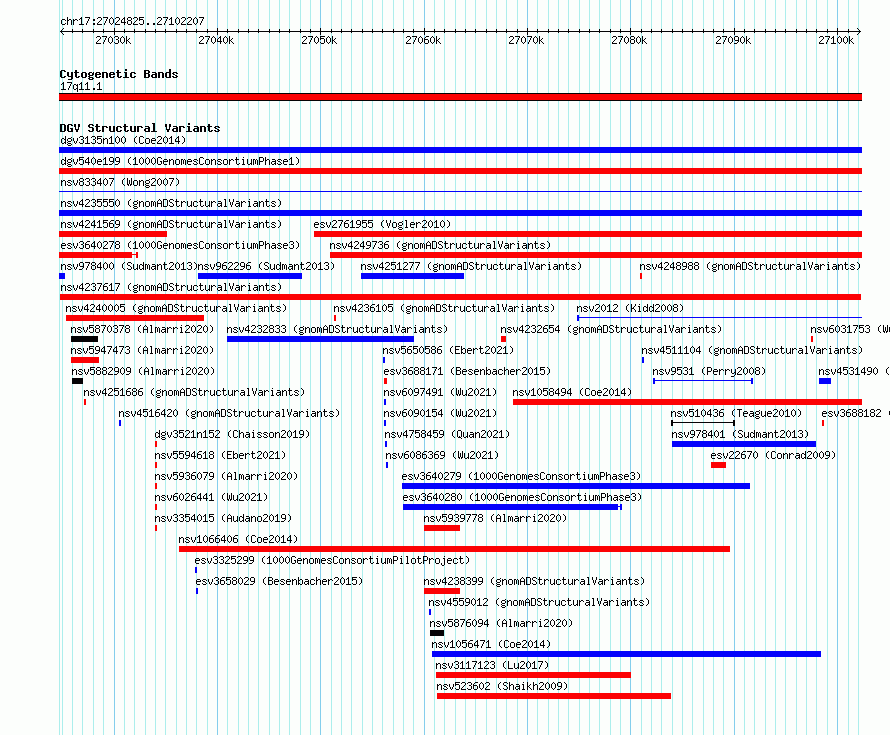890x735 pixels.
Task: Select nsv6026441 (Wu2021) label
Action: pyautogui.click(x=211, y=497)
